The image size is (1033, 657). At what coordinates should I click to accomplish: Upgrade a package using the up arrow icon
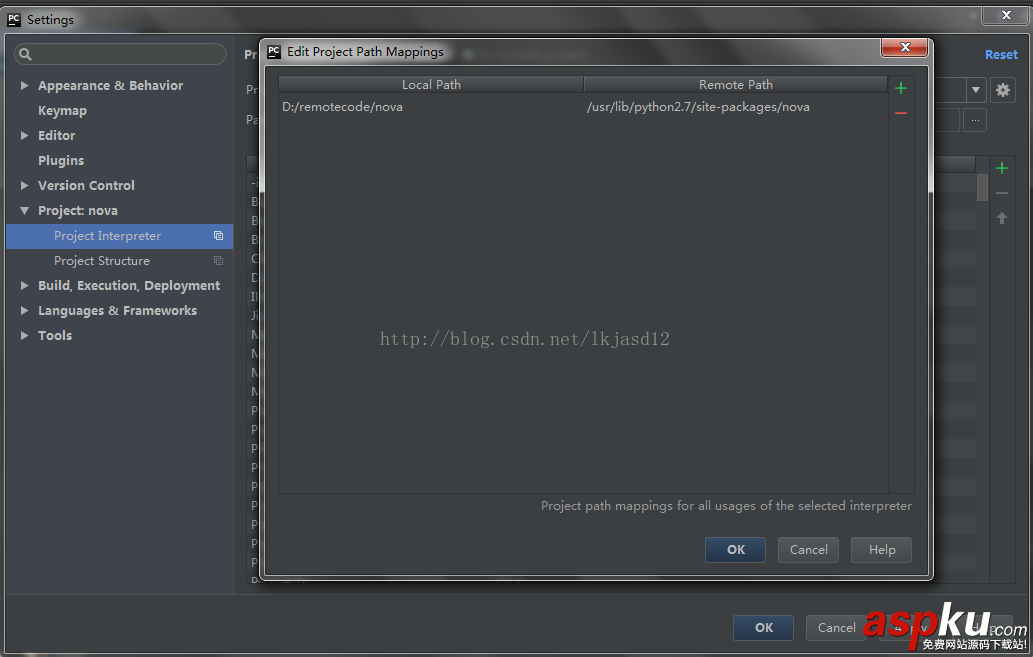tap(1001, 217)
